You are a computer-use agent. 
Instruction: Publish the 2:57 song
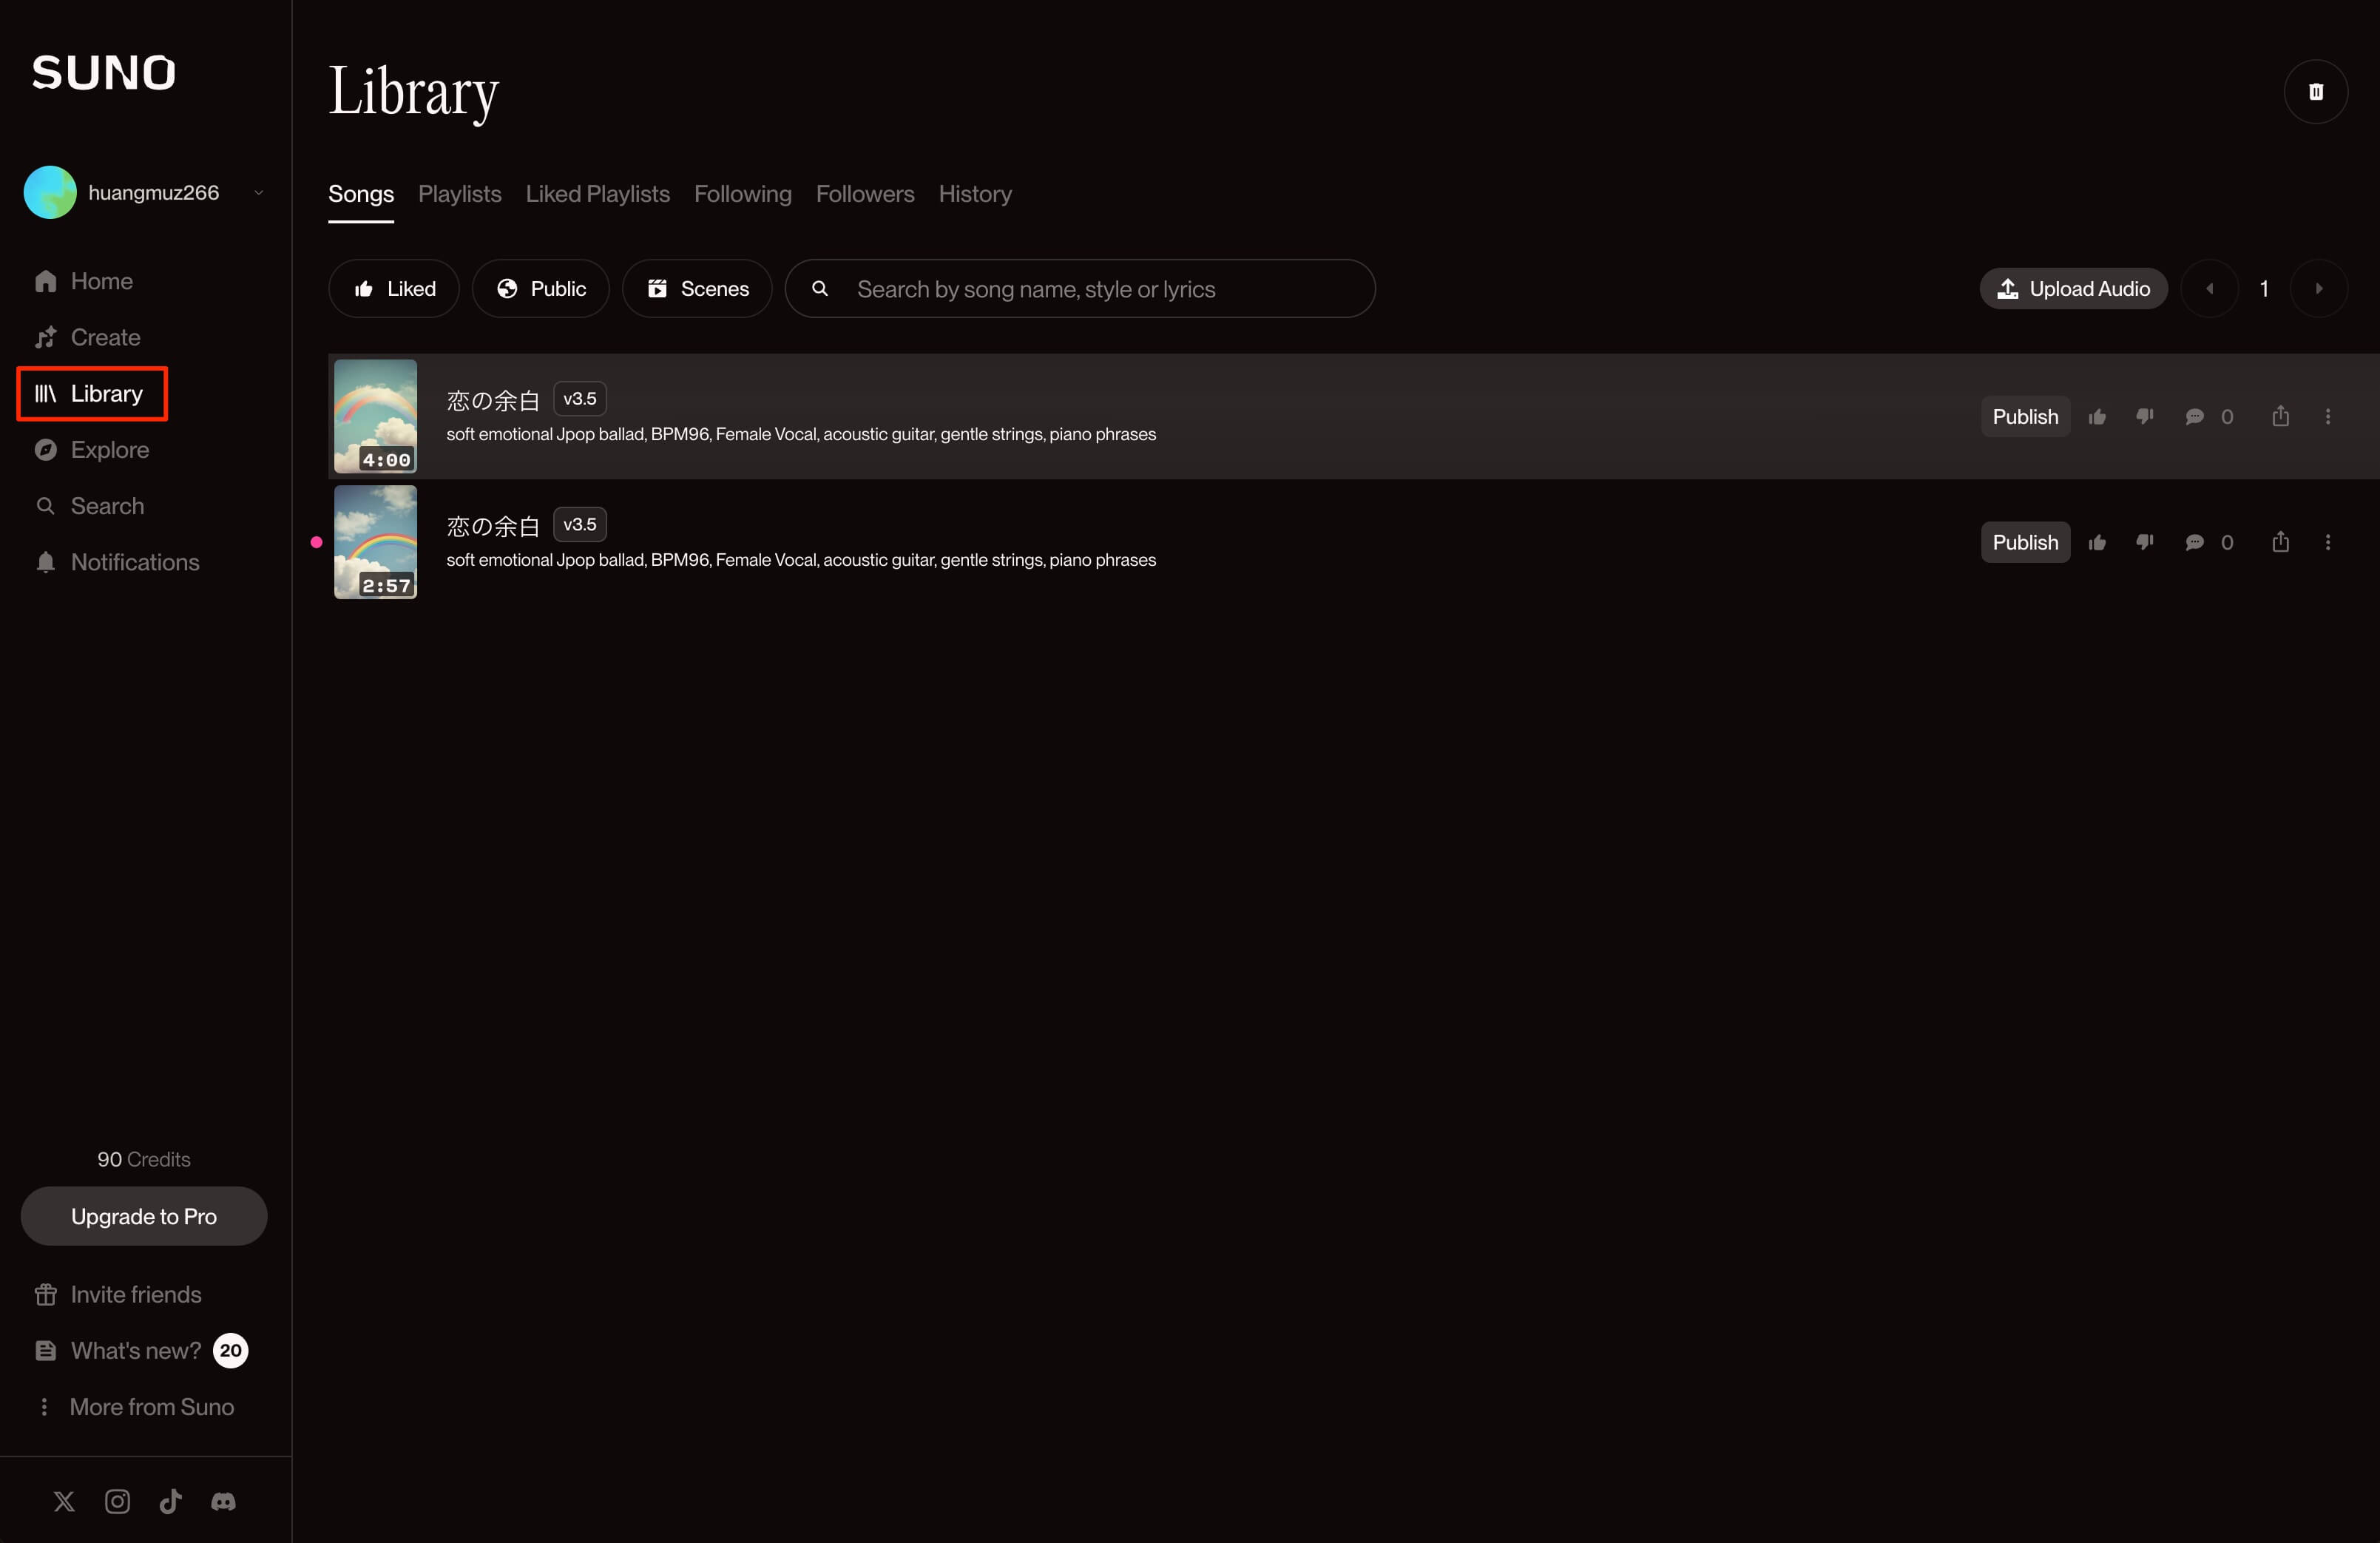[x=2024, y=542]
